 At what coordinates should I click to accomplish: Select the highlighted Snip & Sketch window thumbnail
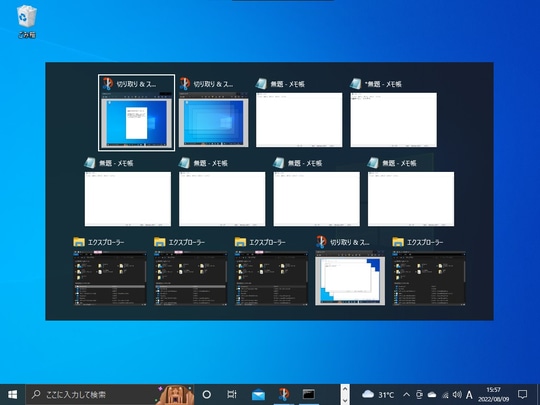click(x=136, y=113)
